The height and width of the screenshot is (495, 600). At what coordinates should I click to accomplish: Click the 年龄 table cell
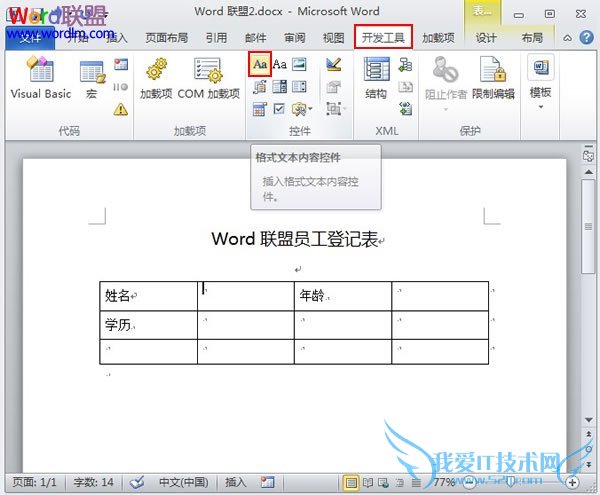[343, 296]
